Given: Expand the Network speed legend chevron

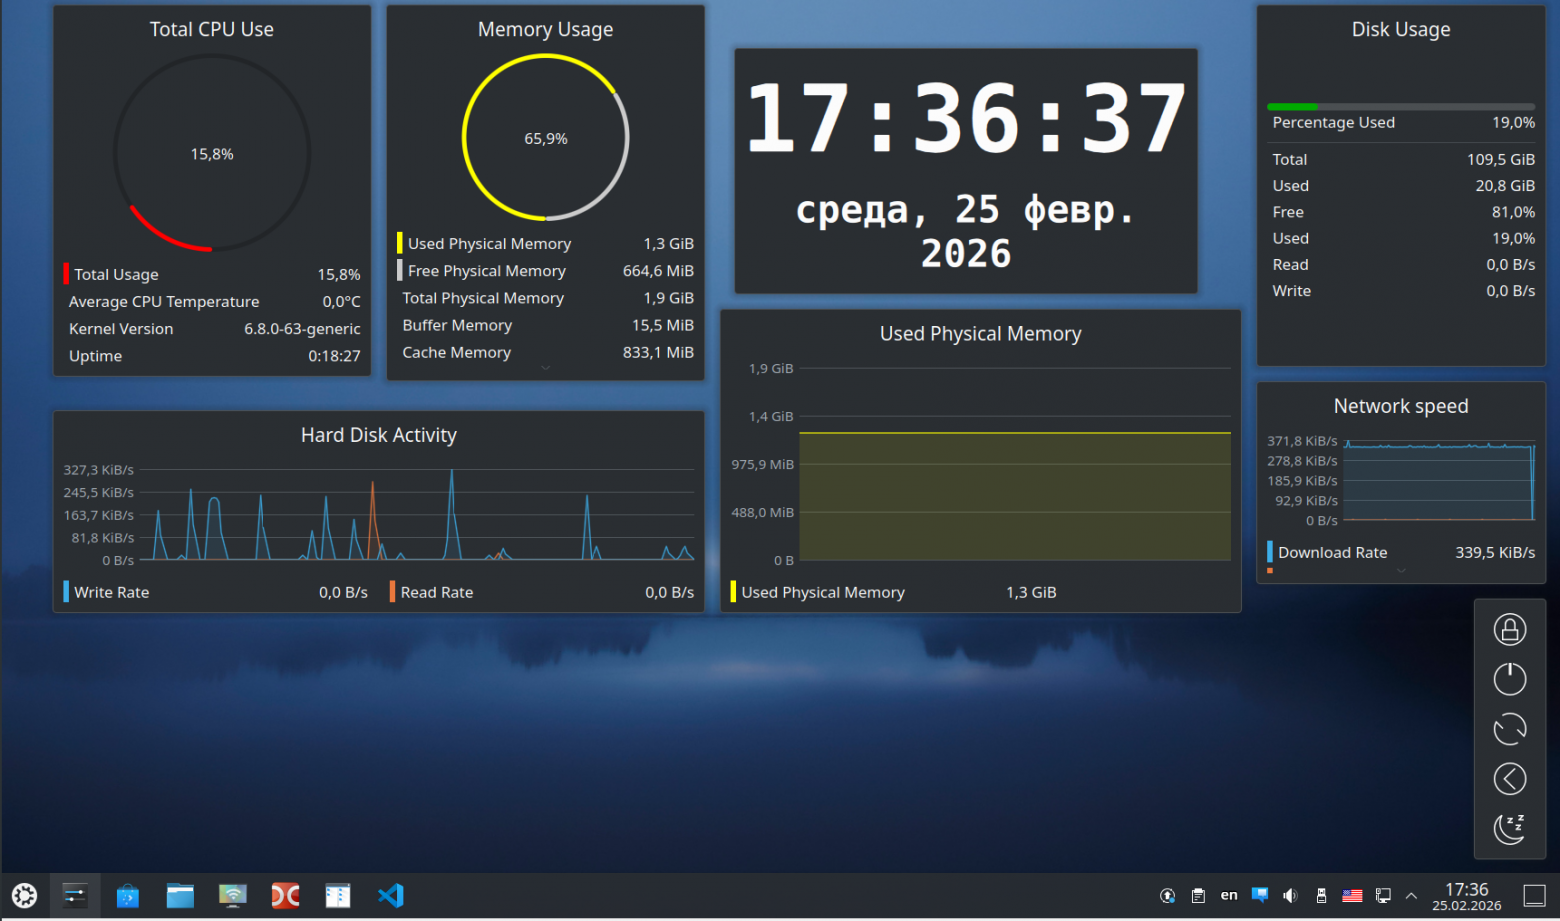Looking at the screenshot, I should click(x=1401, y=571).
